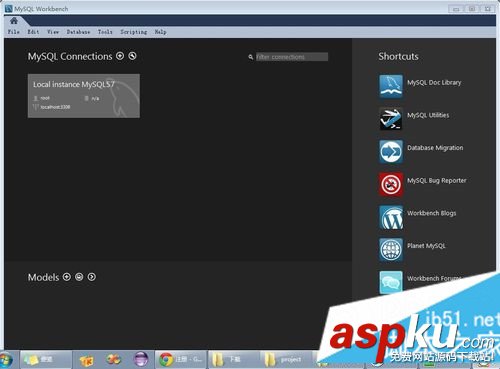Screen dimensions: 500x369
Task: Open the purple sphere app in taskbar
Action: pos(141,359)
